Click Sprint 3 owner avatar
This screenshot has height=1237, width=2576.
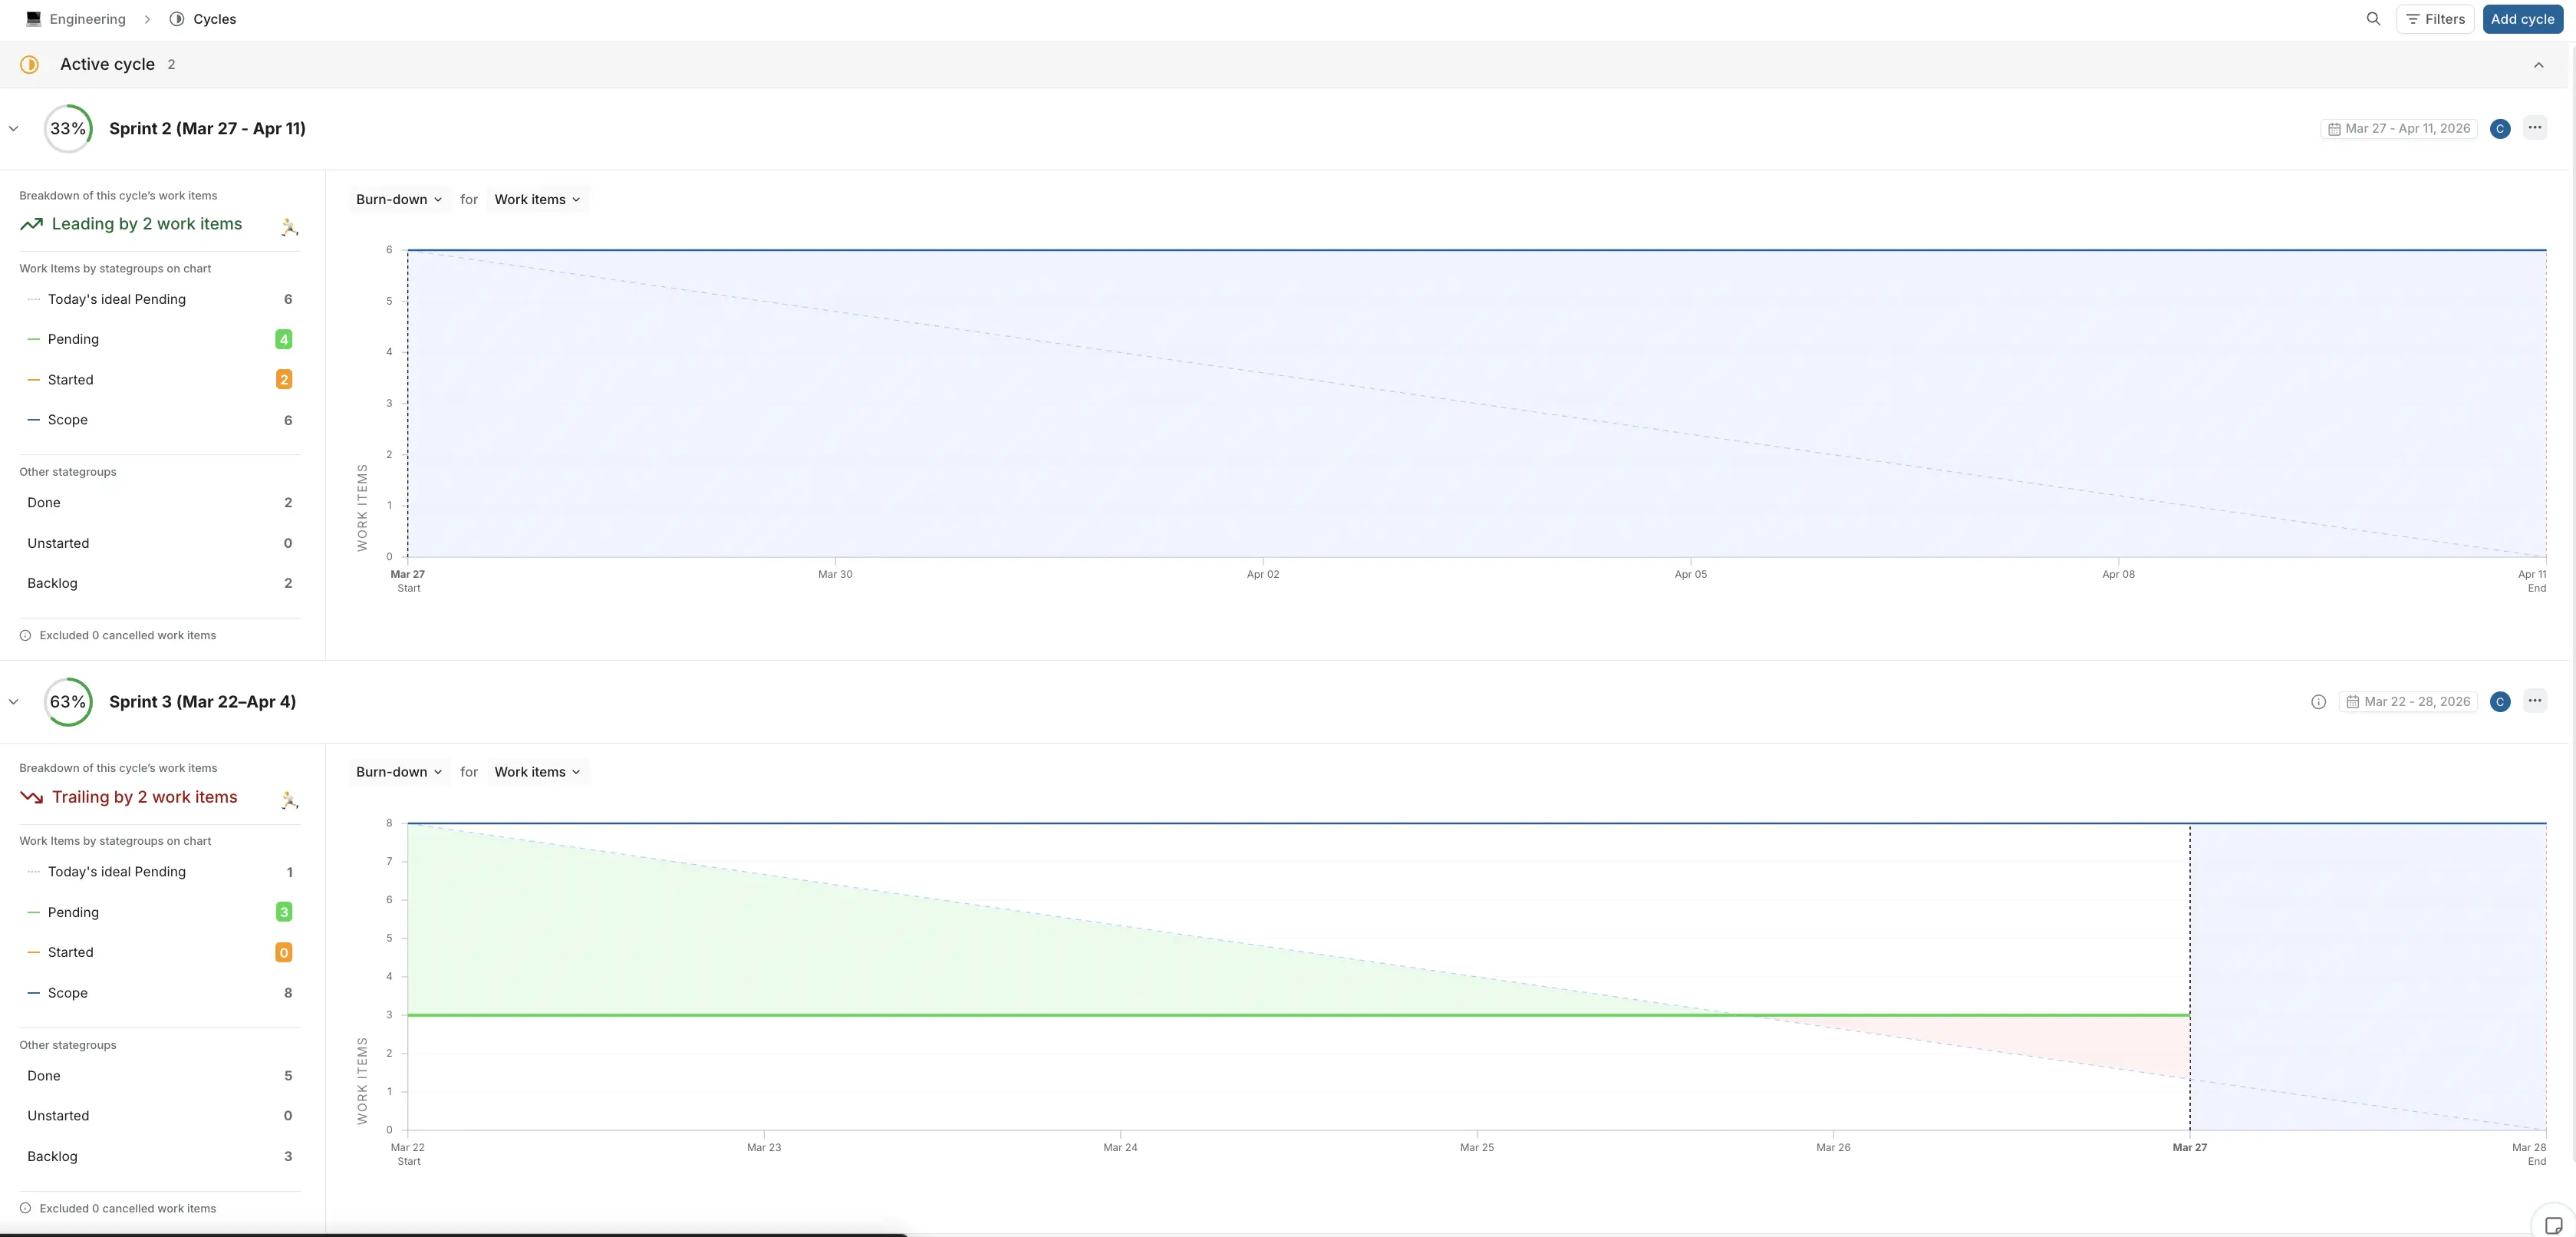pyautogui.click(x=2500, y=702)
